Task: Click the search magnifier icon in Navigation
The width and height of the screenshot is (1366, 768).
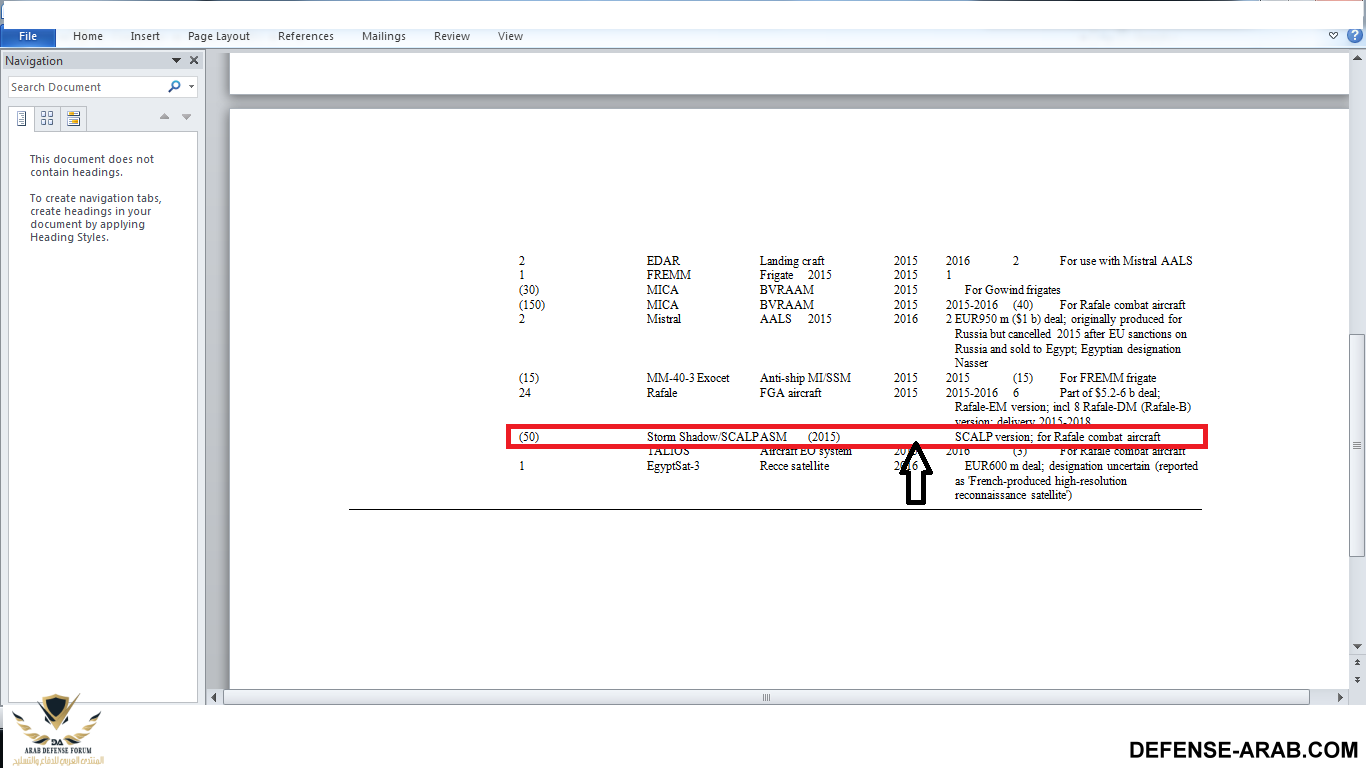Action: pyautogui.click(x=174, y=87)
